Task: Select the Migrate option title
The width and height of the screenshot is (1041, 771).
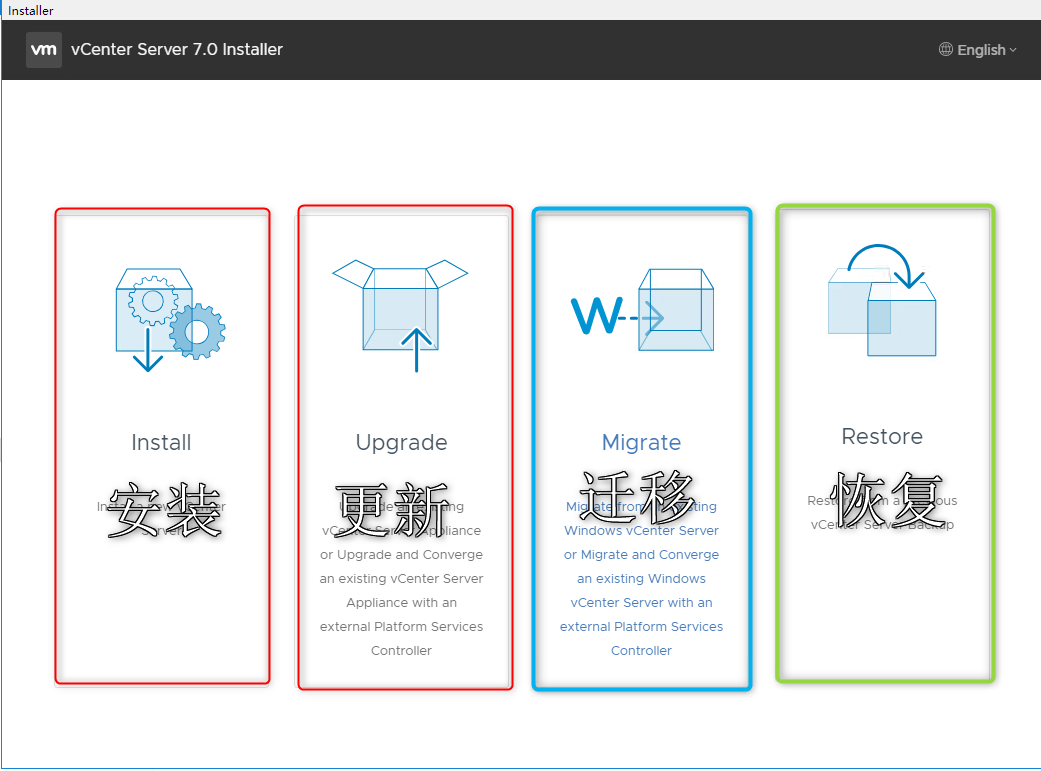Action: [x=641, y=444]
